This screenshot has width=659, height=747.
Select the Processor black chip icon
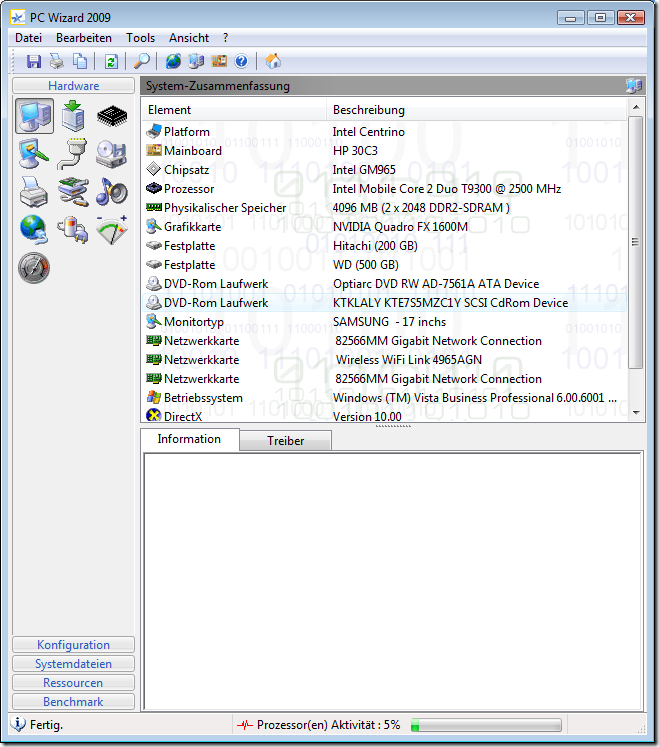point(112,116)
